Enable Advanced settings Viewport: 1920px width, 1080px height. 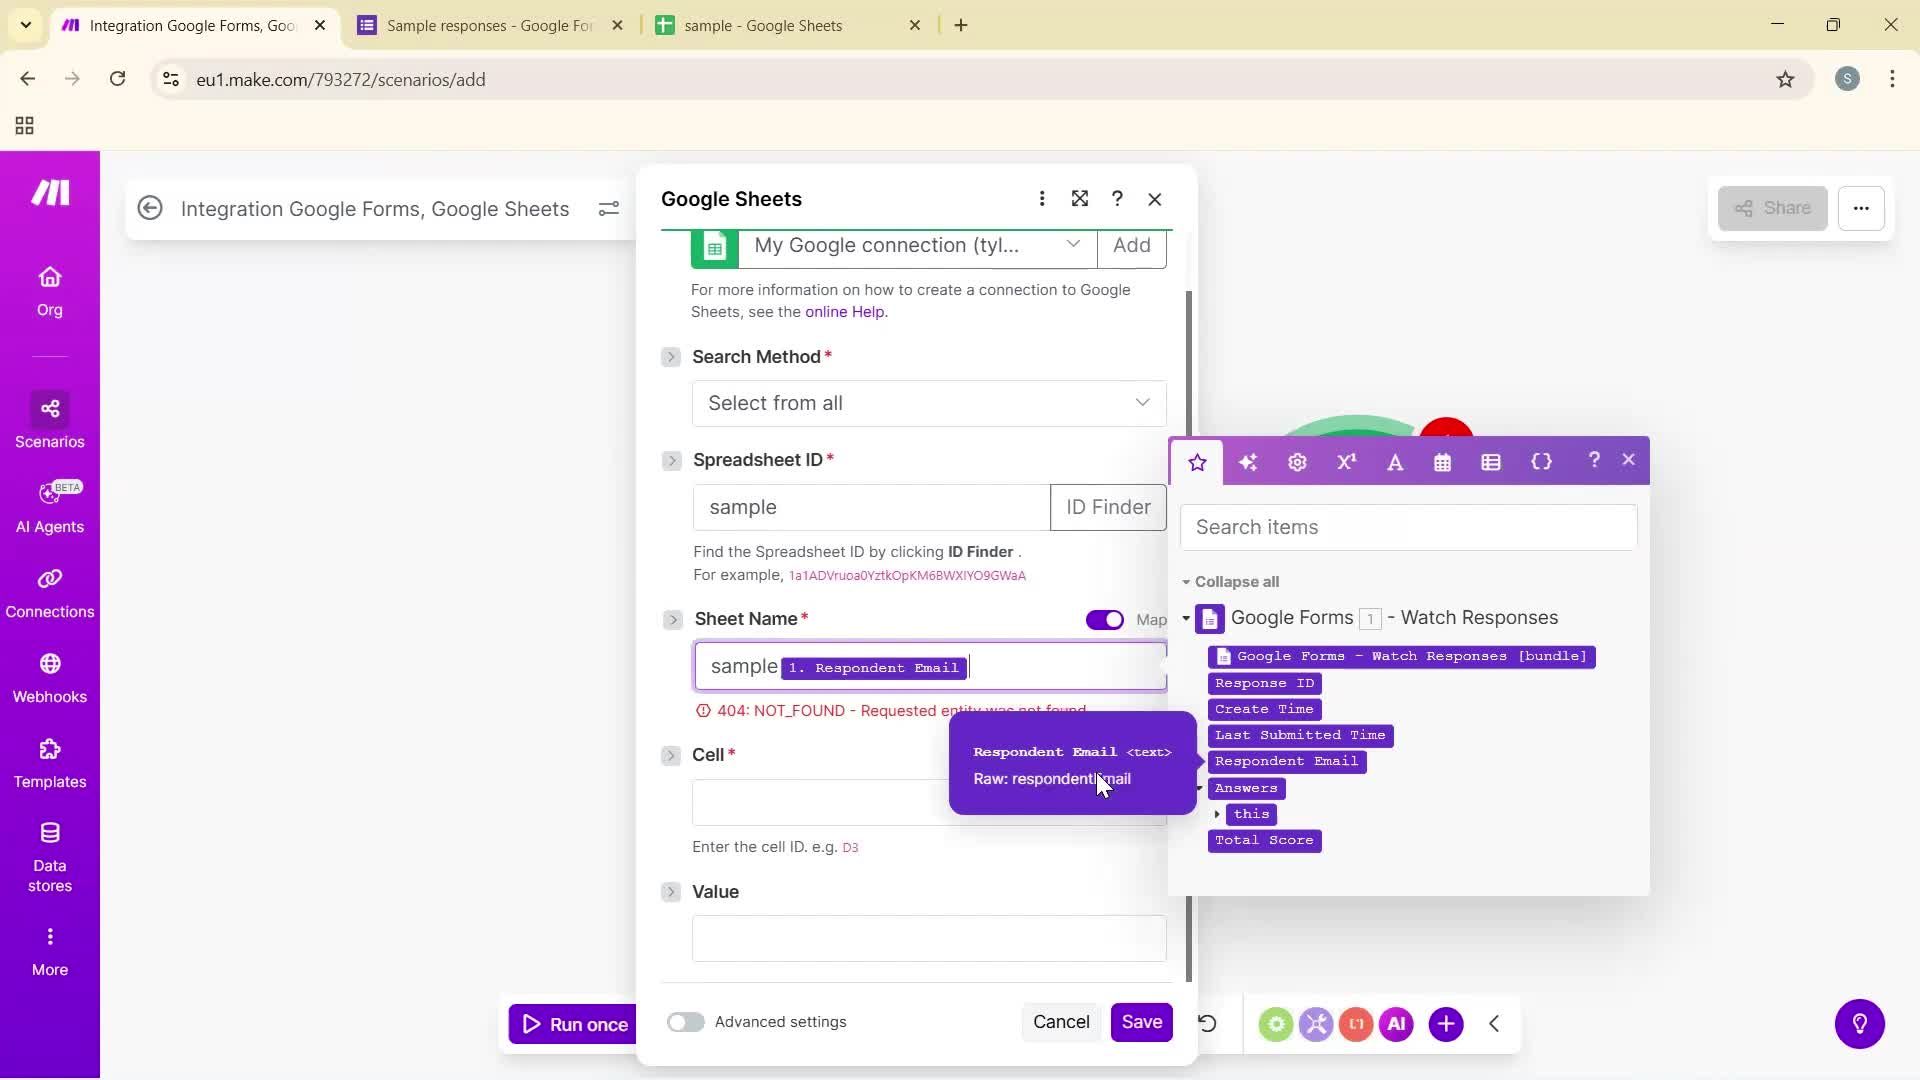coord(686,1022)
